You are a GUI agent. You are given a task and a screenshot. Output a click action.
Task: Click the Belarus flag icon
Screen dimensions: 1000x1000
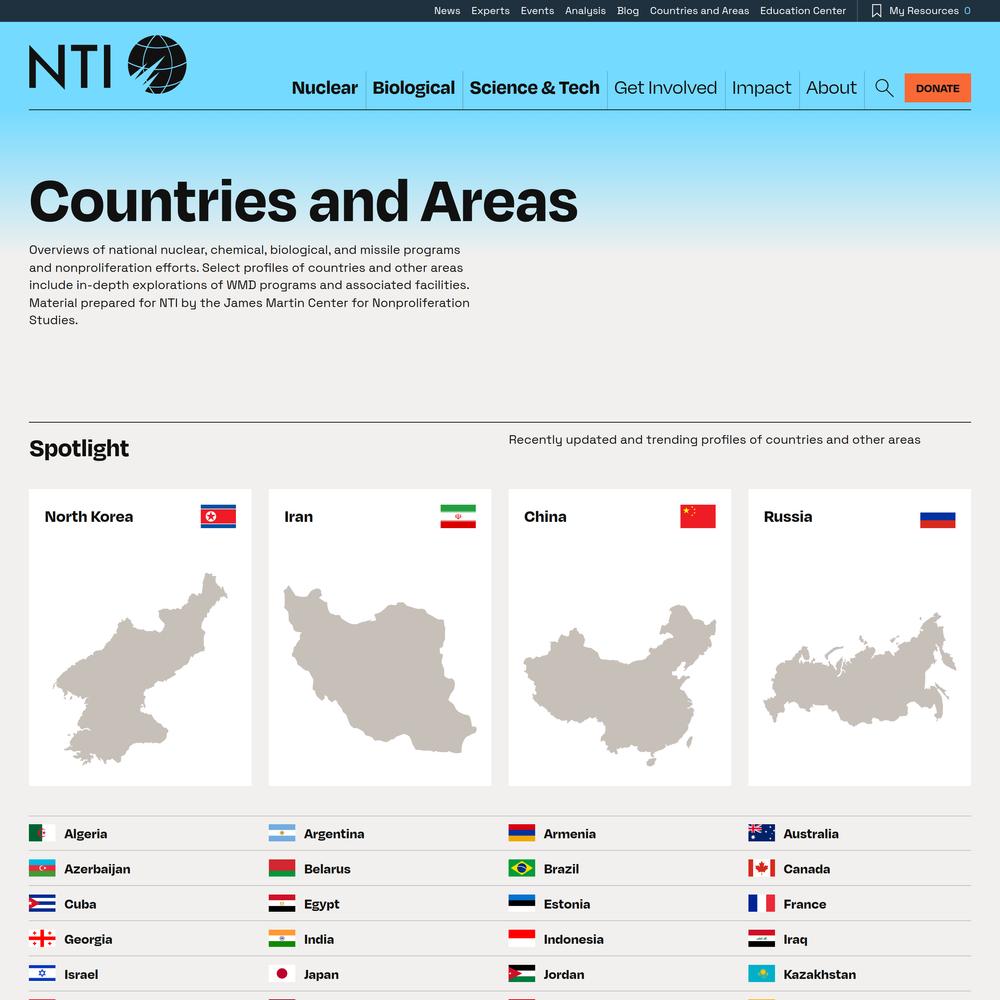282,868
